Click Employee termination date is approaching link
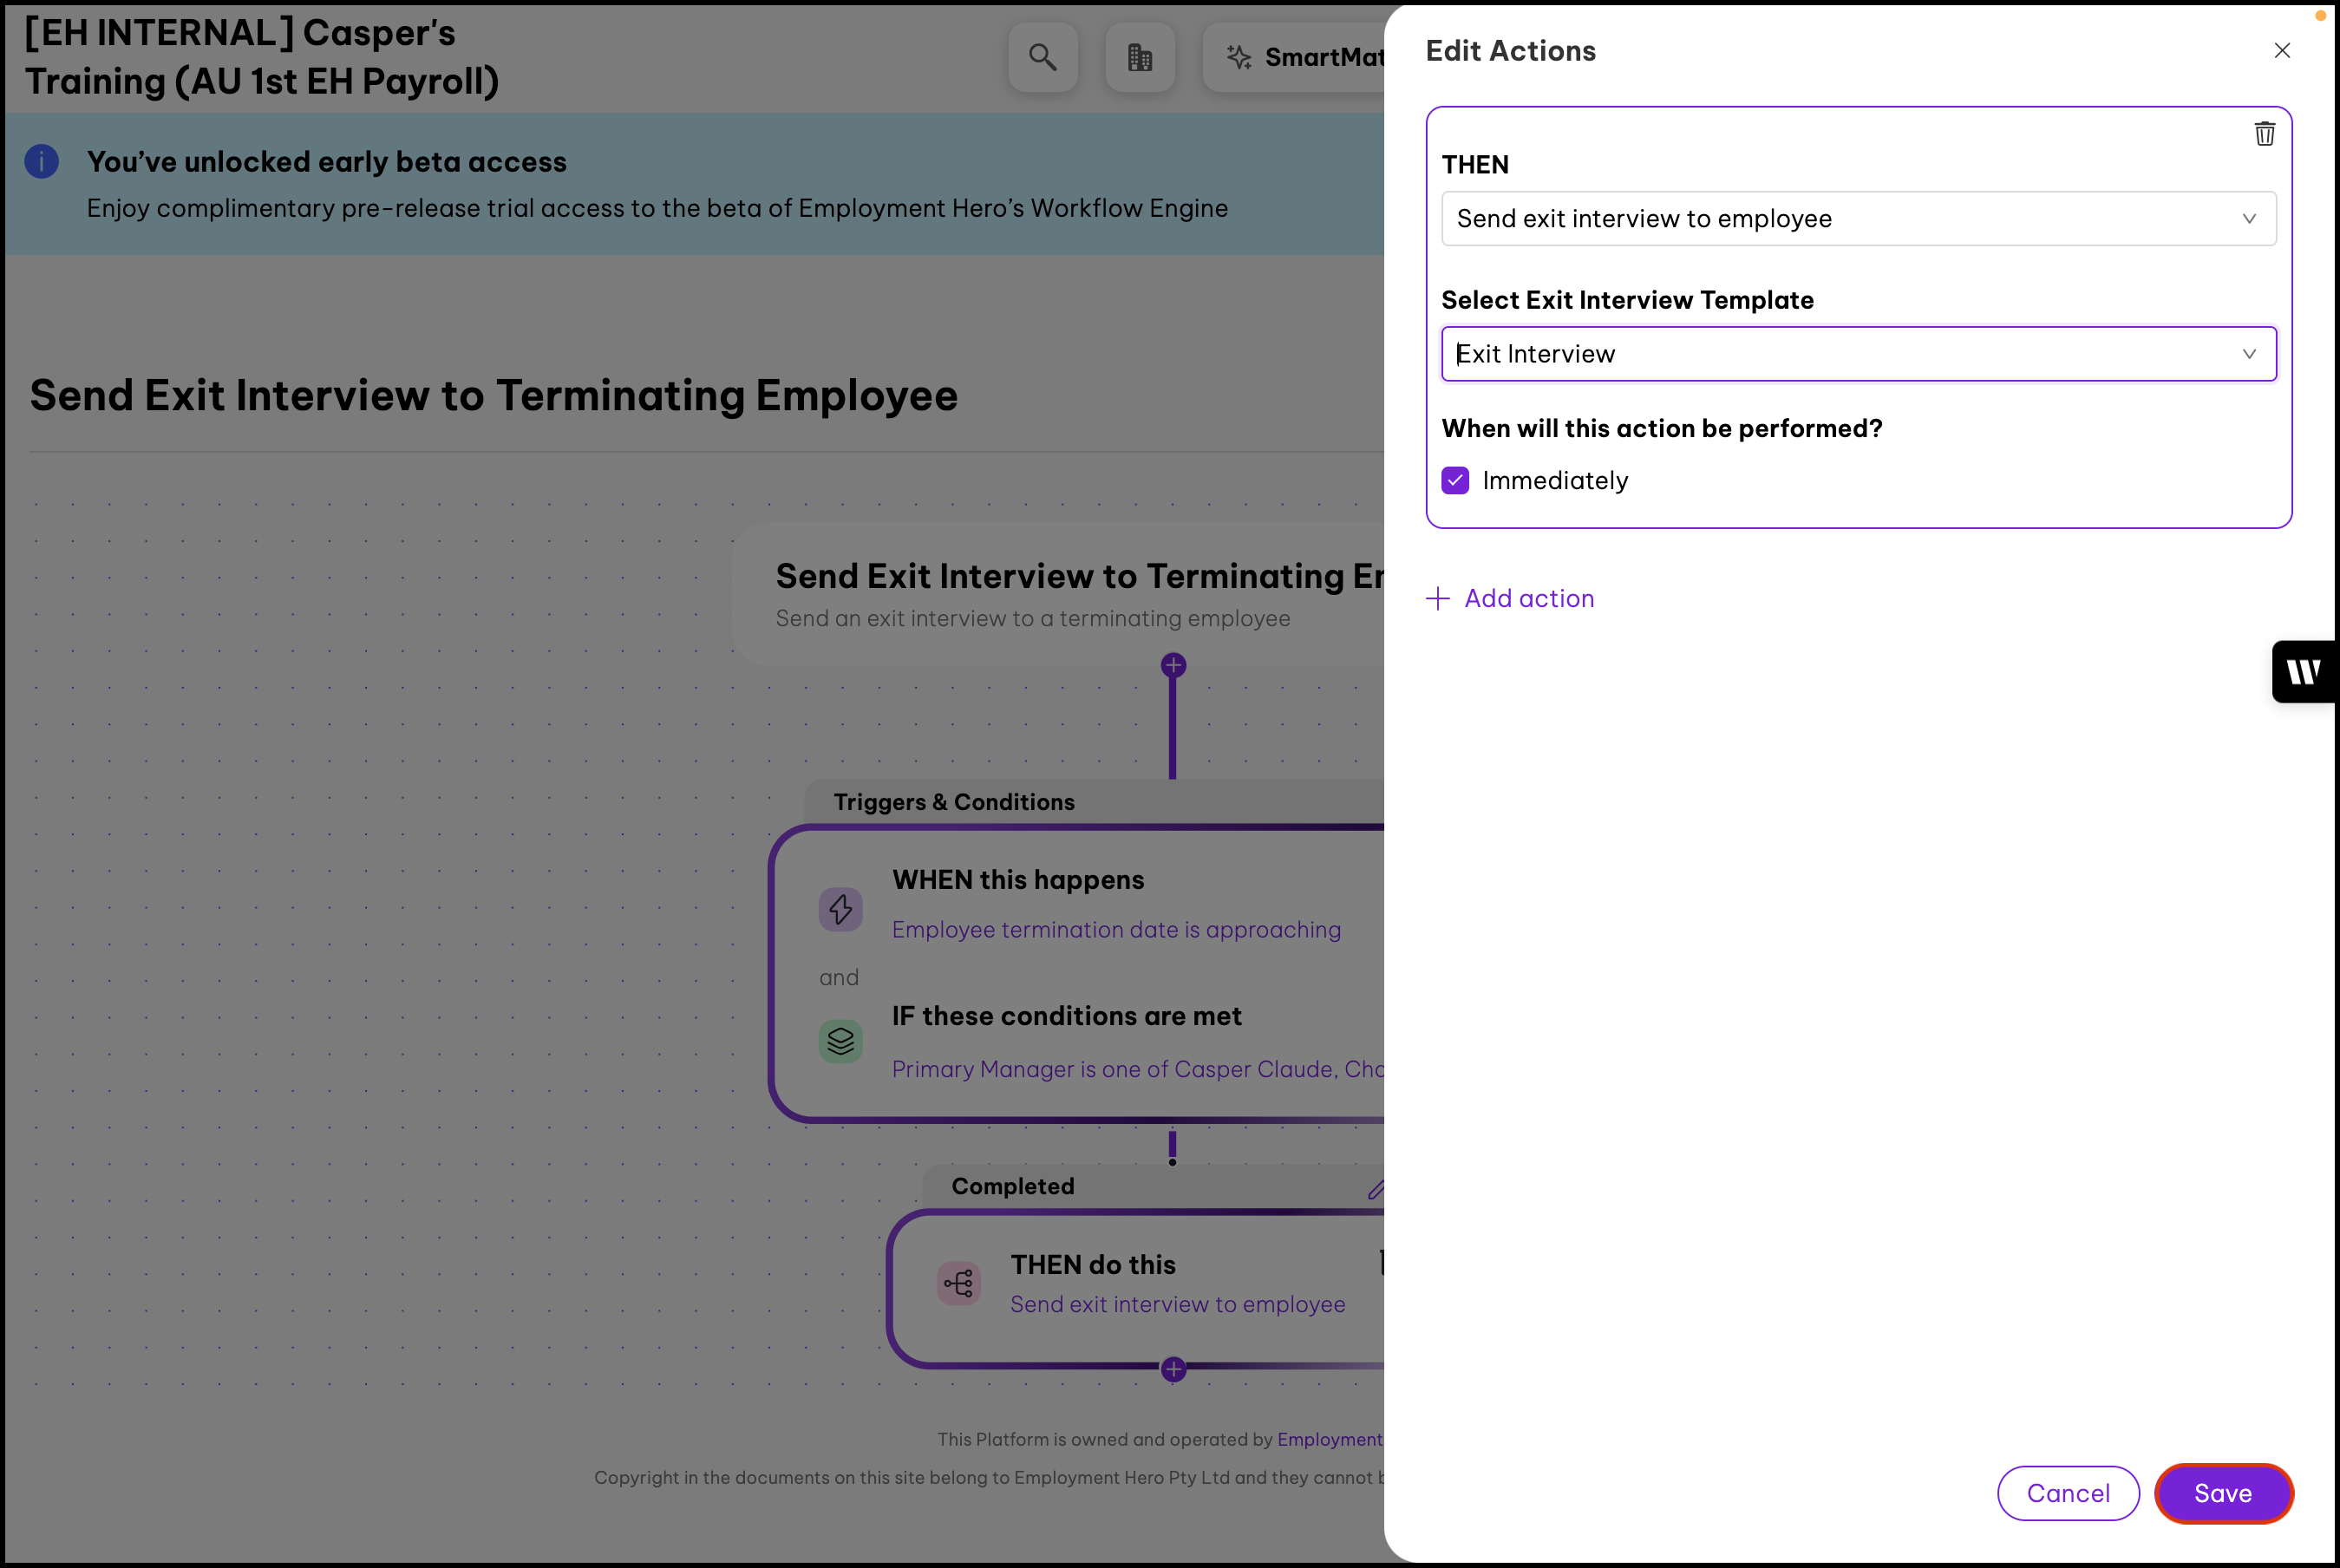The height and width of the screenshot is (1568, 2340). pos(1116,930)
